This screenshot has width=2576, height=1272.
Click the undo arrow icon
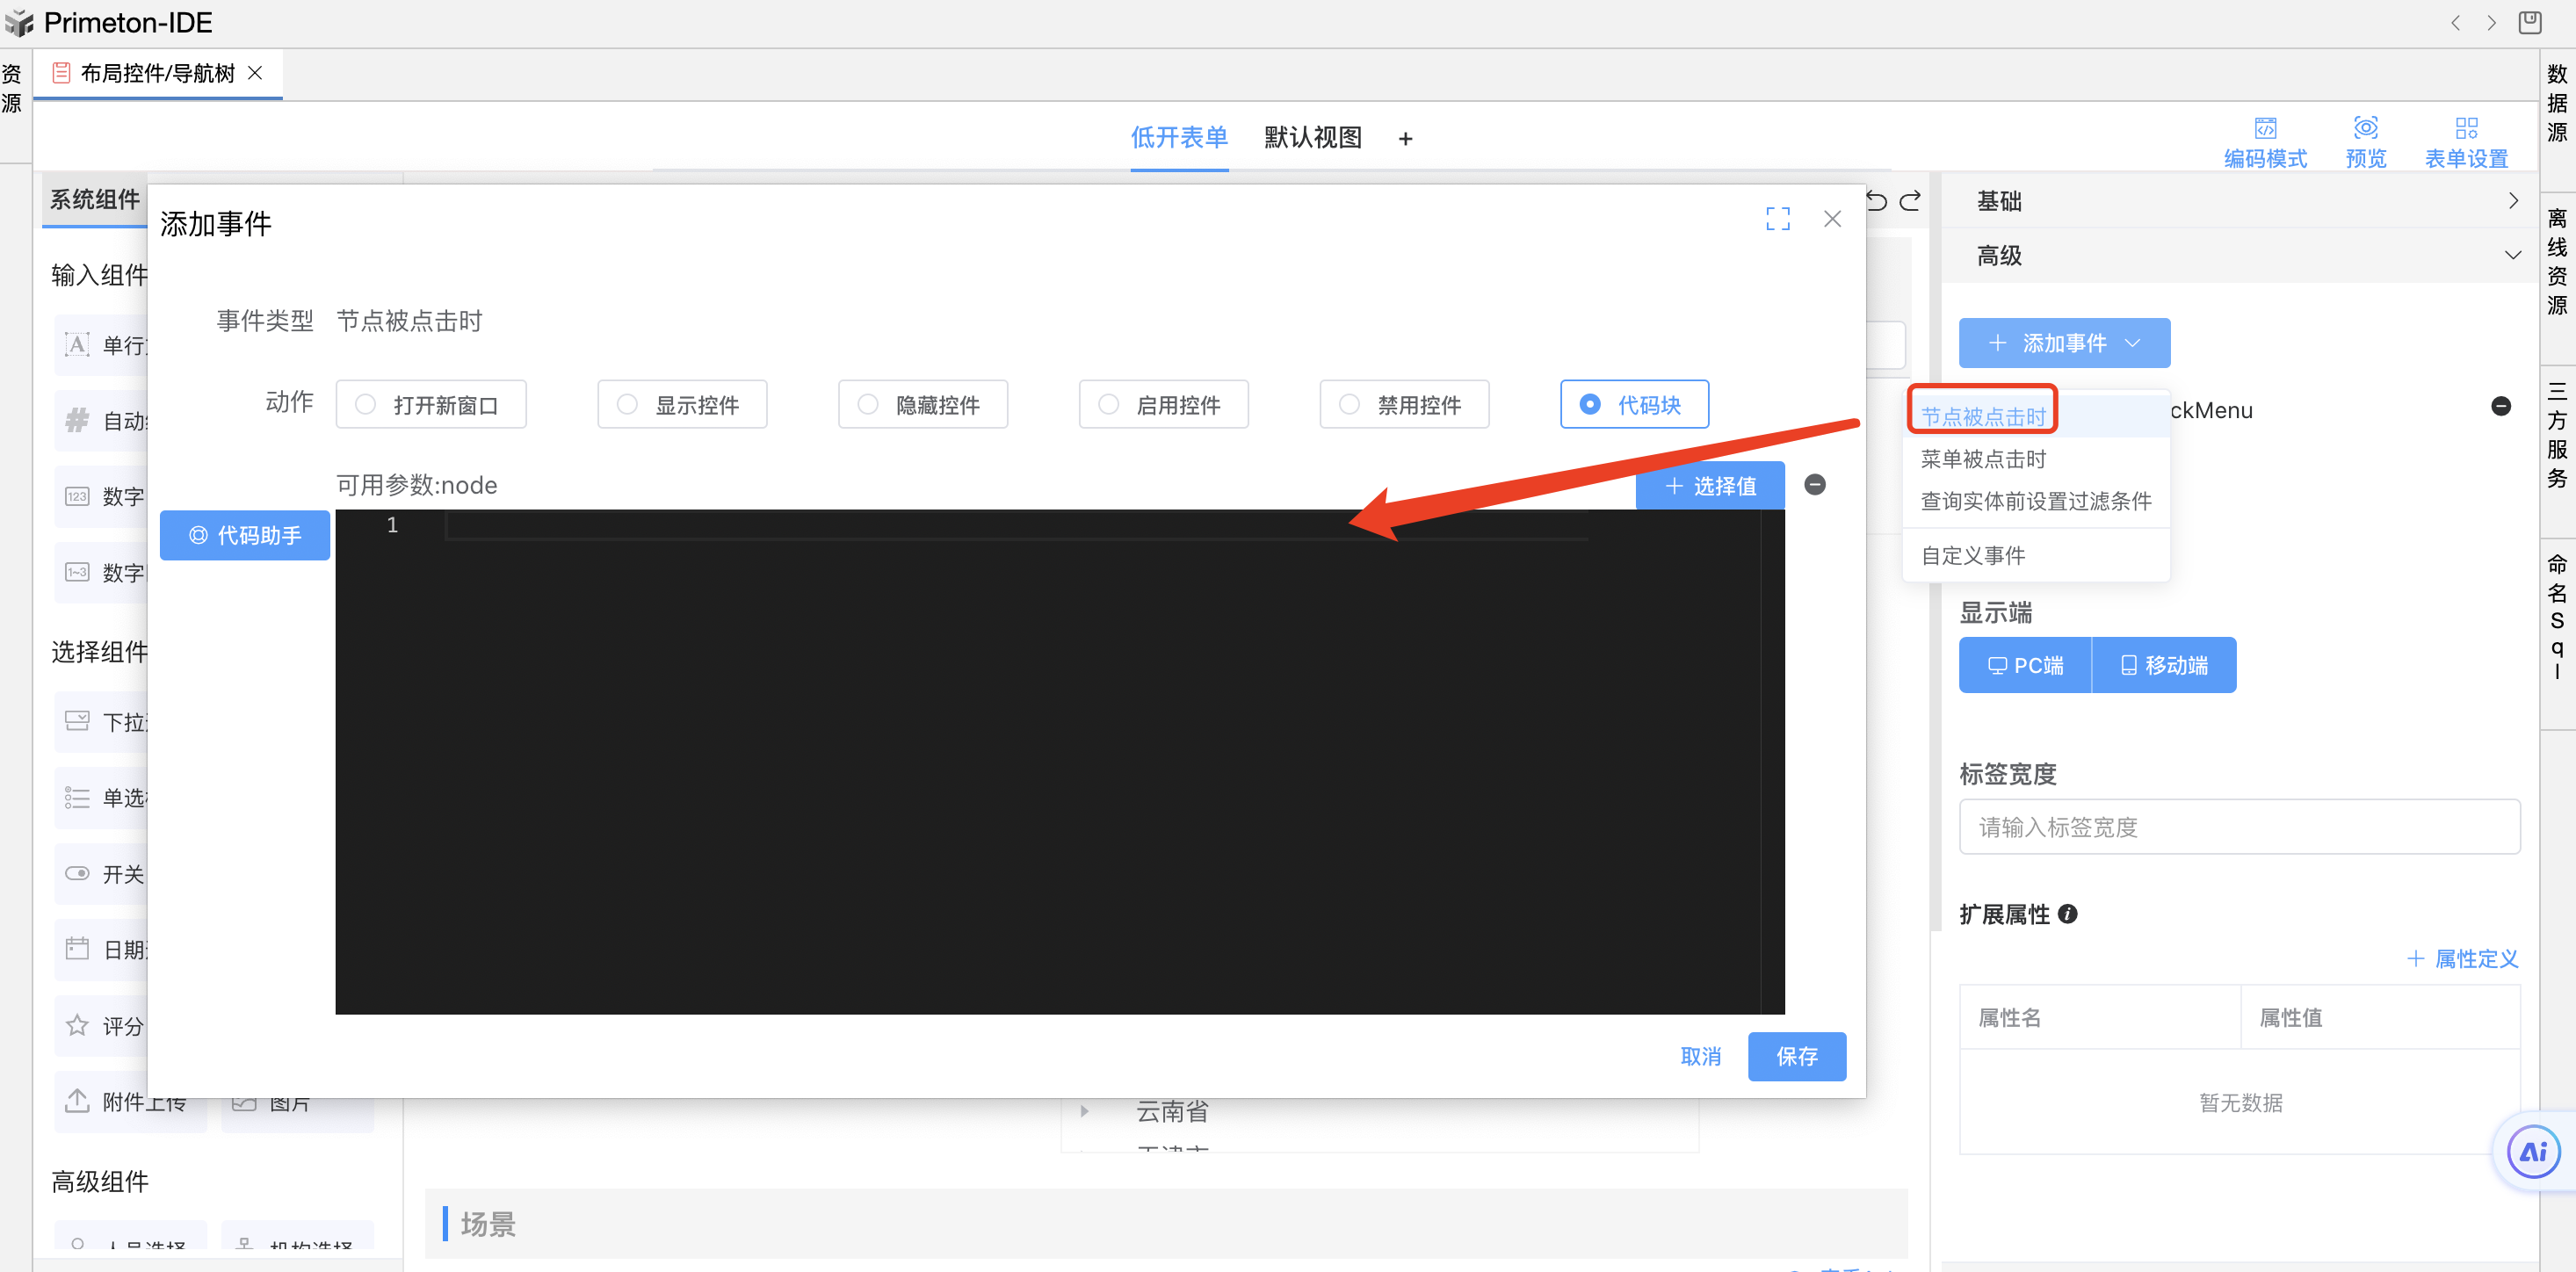coord(1876,201)
